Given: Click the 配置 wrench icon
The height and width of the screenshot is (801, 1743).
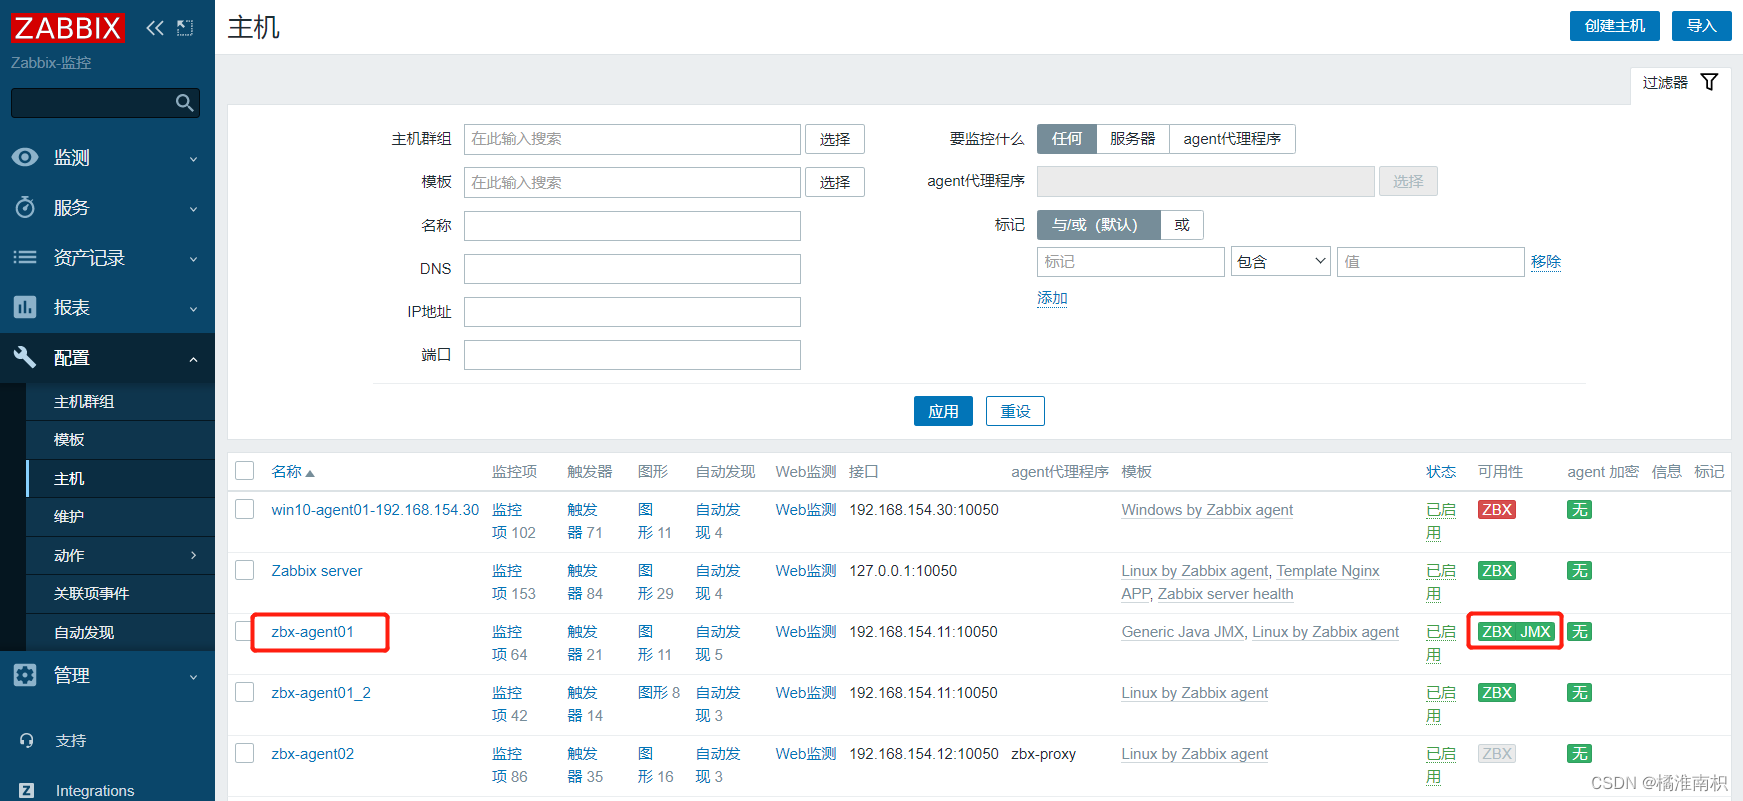Looking at the screenshot, I should pos(25,357).
